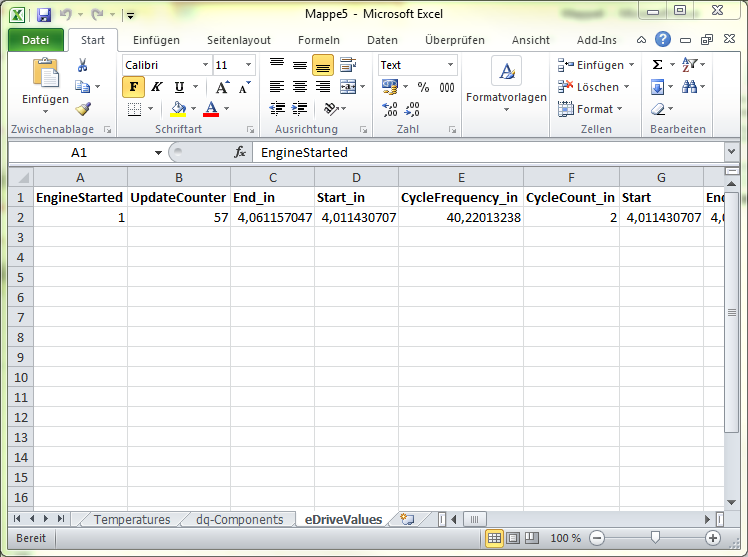The image size is (748, 557).
Task: Toggle bottom align button
Action: click(323, 65)
